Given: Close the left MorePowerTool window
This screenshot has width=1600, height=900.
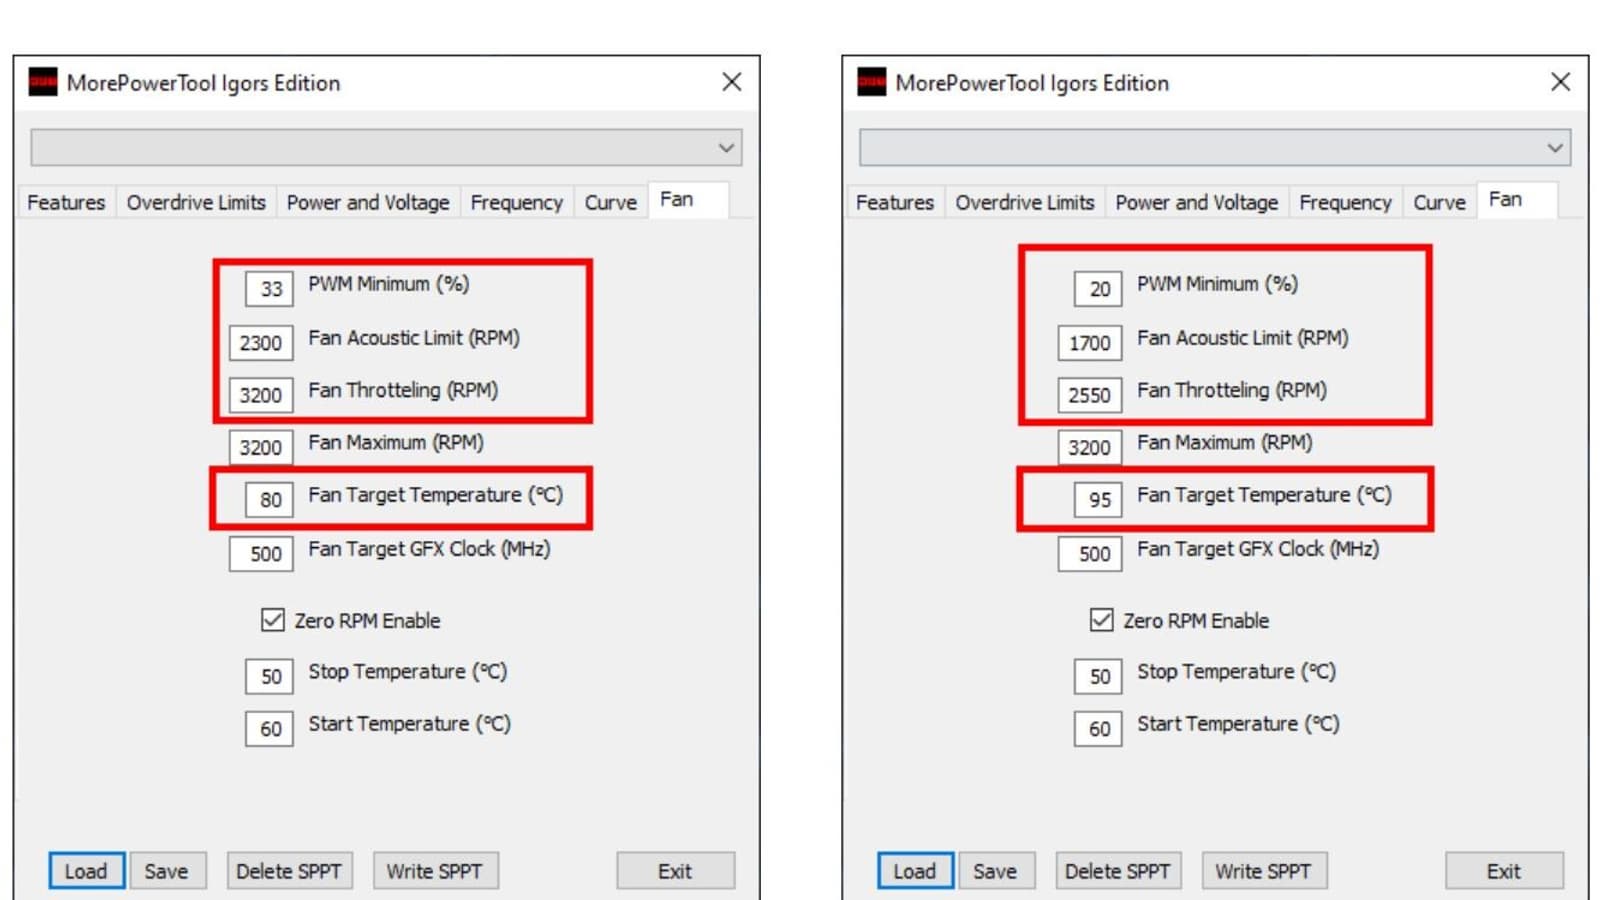Looking at the screenshot, I should tap(732, 82).
